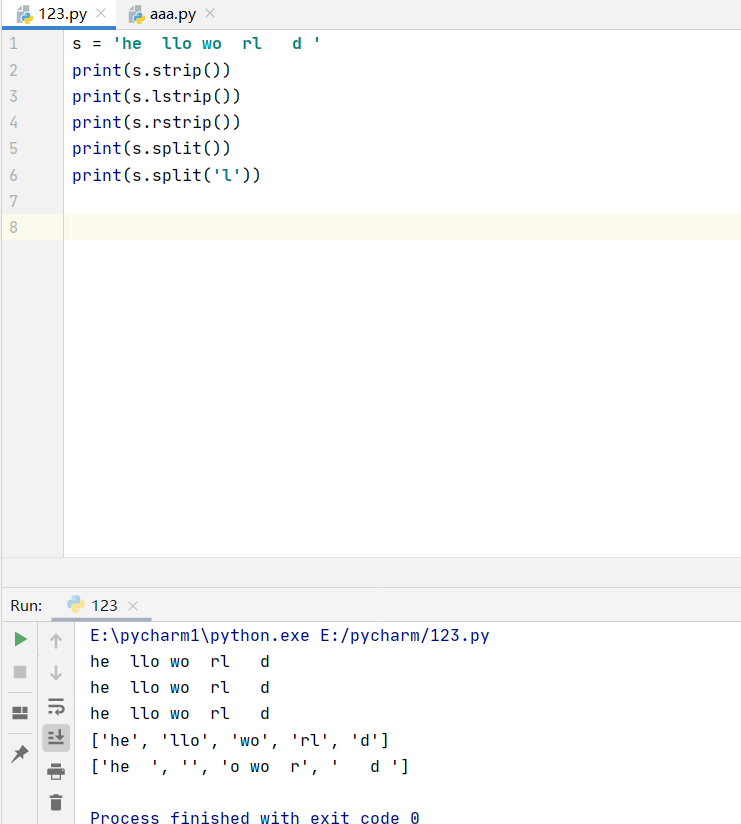The height and width of the screenshot is (824, 741).
Task: Click the console output list ['he', 'llo', 'wo', 'rl', 'd']
Action: (240, 740)
